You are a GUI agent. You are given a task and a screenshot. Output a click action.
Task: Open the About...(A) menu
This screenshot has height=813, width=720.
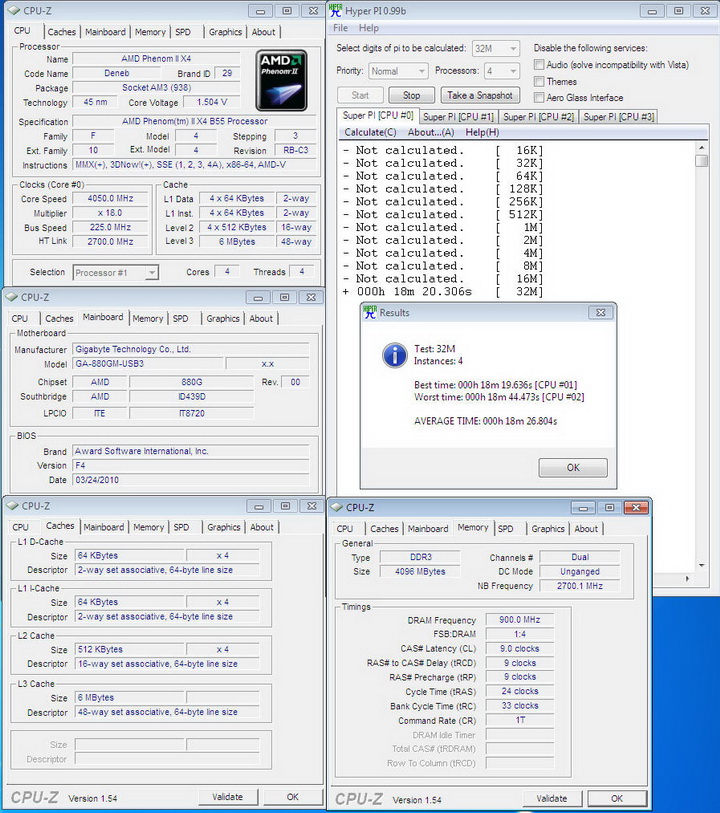click(x=431, y=132)
